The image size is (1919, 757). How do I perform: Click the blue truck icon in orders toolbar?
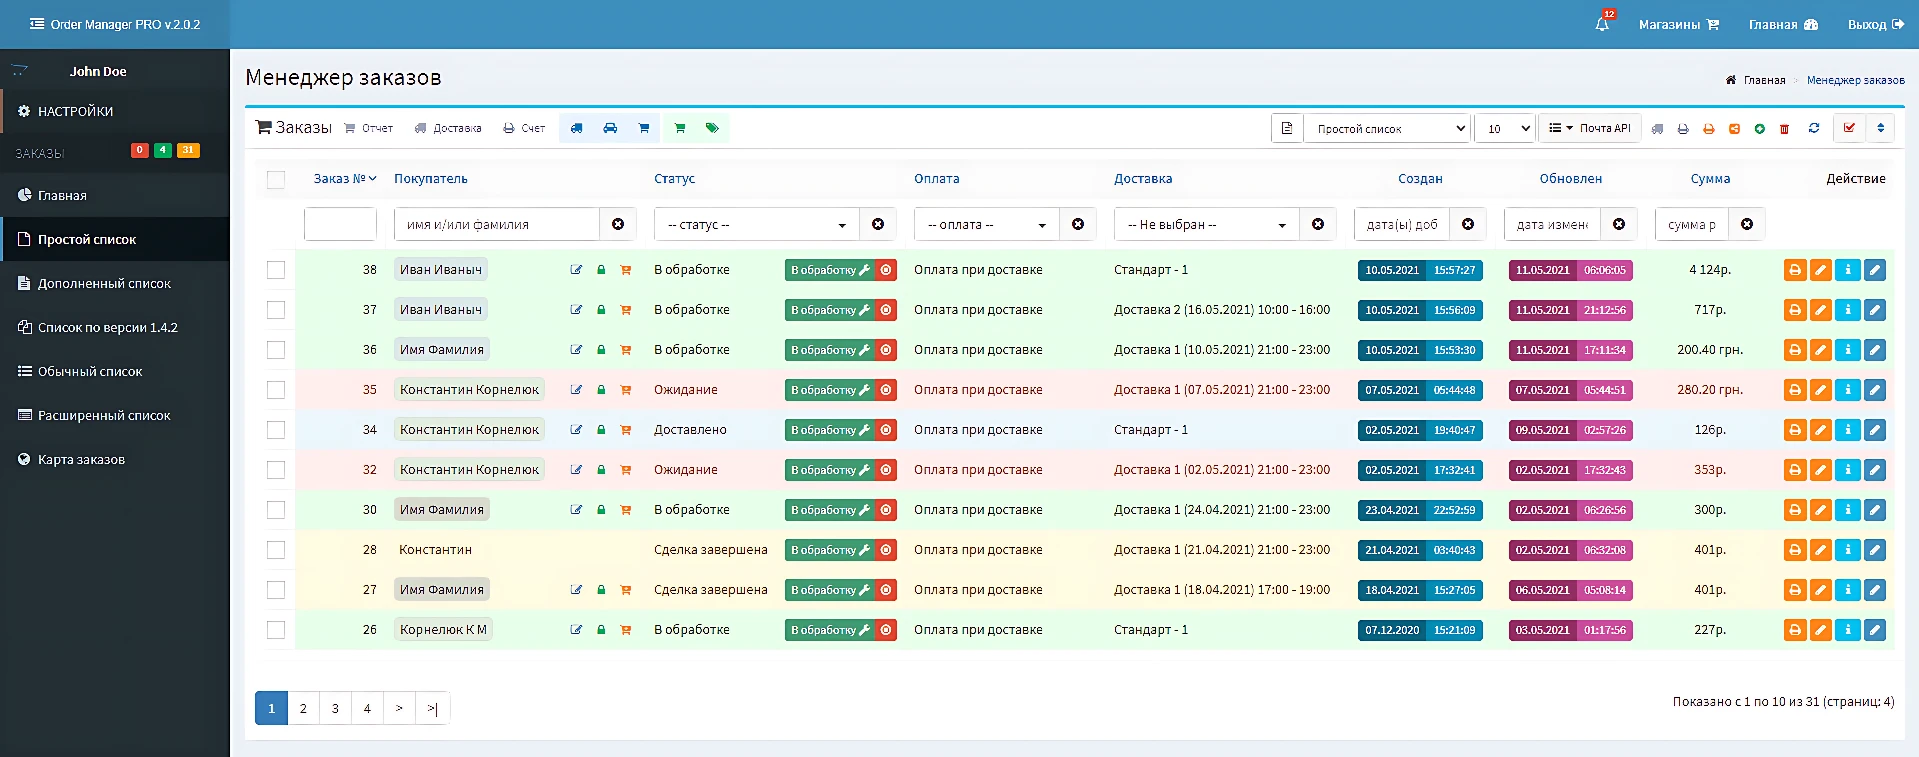point(577,128)
